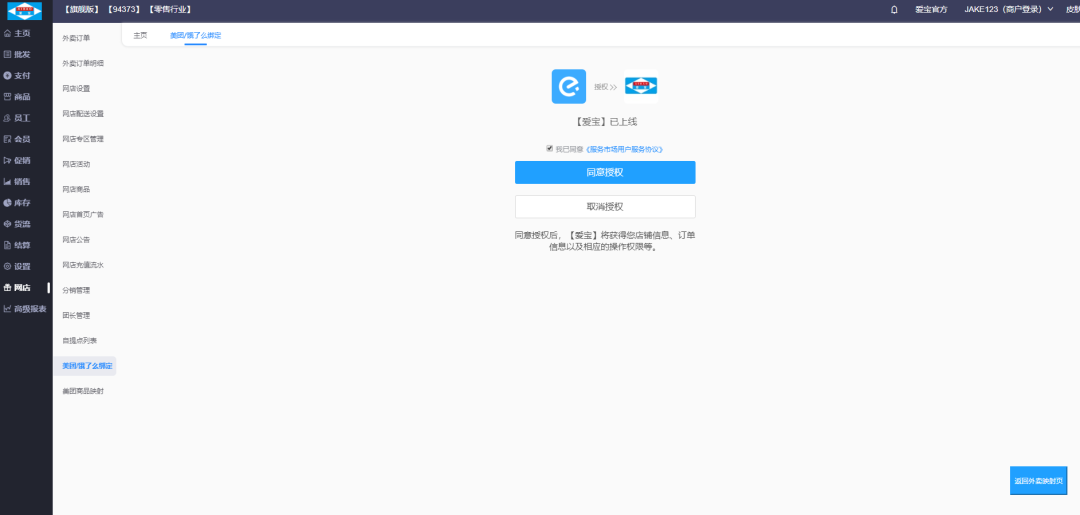Image resolution: width=1080 pixels, height=515 pixels.
Task: Click the 取消授权 button
Action: (x=605, y=207)
